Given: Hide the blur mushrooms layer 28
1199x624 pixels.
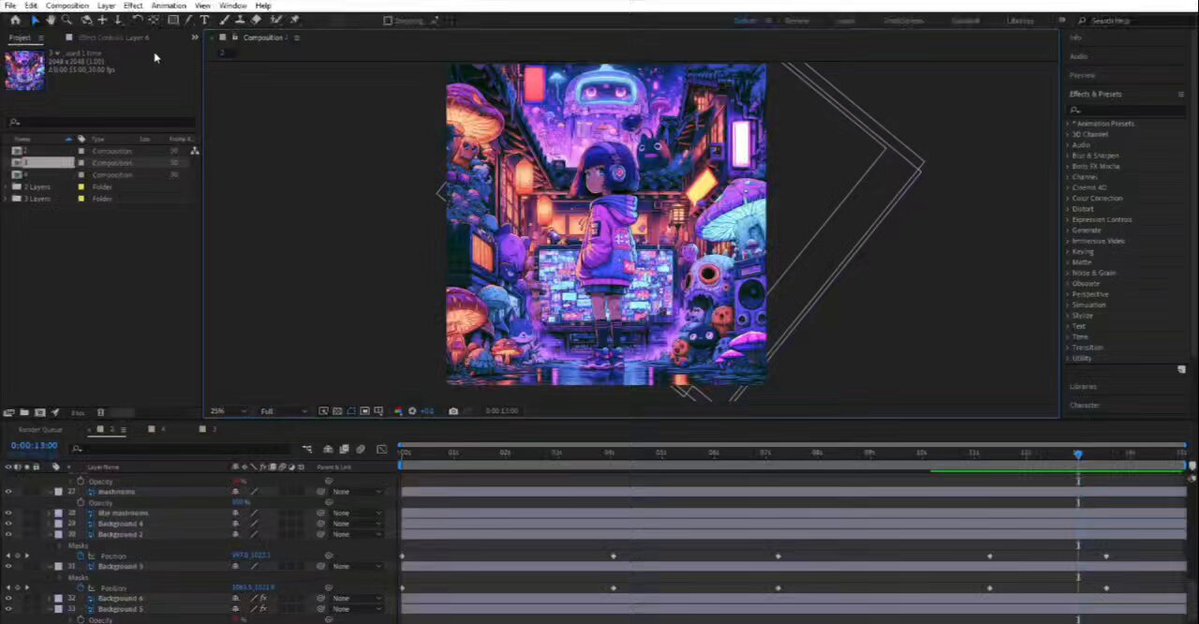Looking at the screenshot, I should (x=8, y=513).
